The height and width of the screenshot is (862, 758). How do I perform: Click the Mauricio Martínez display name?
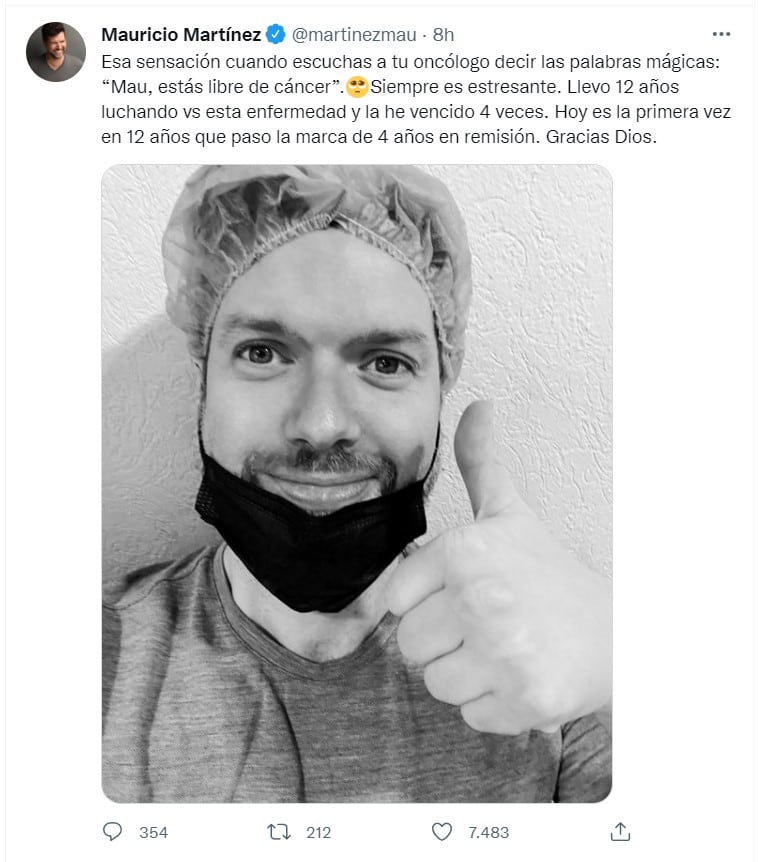coord(181,35)
